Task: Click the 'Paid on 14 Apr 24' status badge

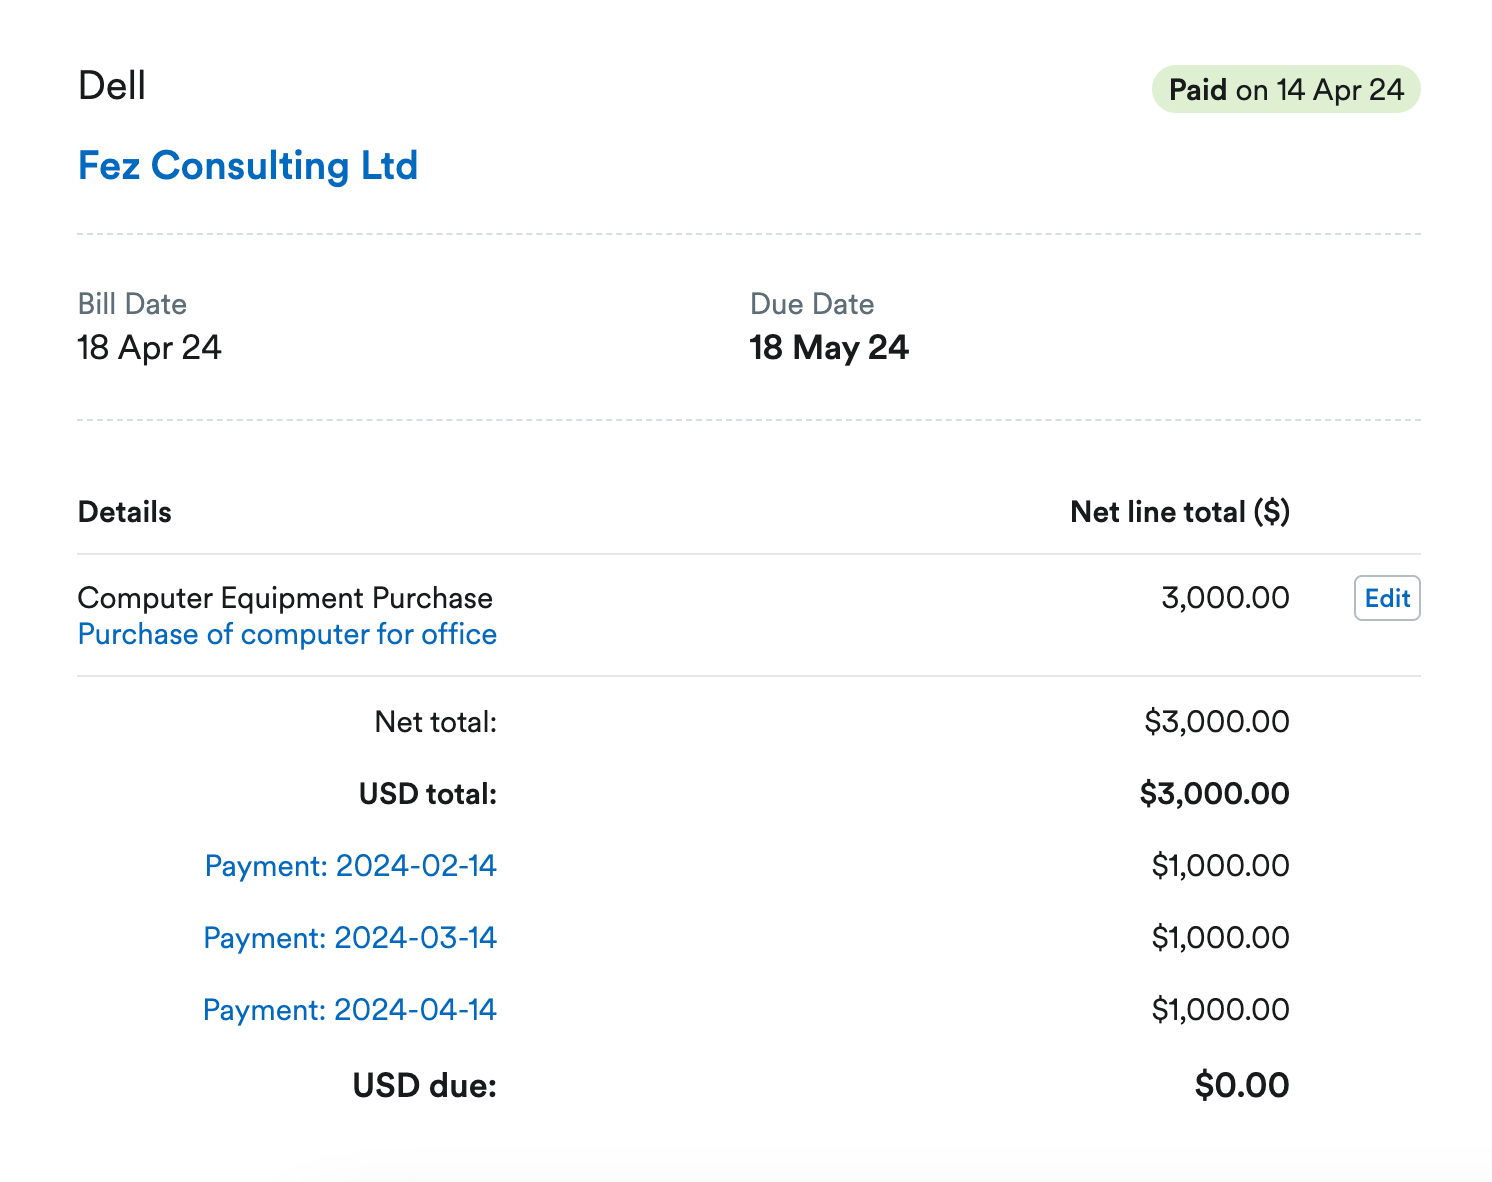Action: coord(1286,90)
